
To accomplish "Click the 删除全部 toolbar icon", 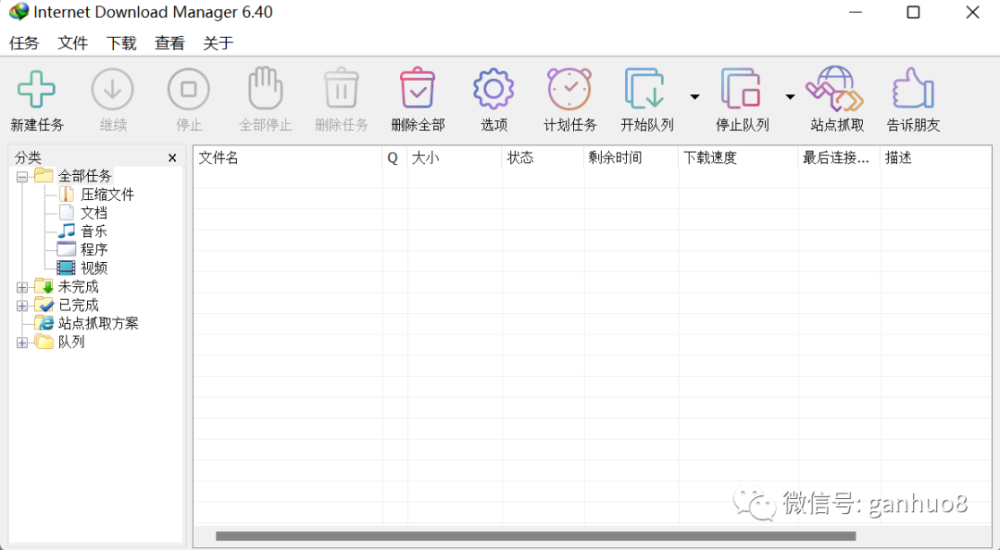I will [x=417, y=88].
